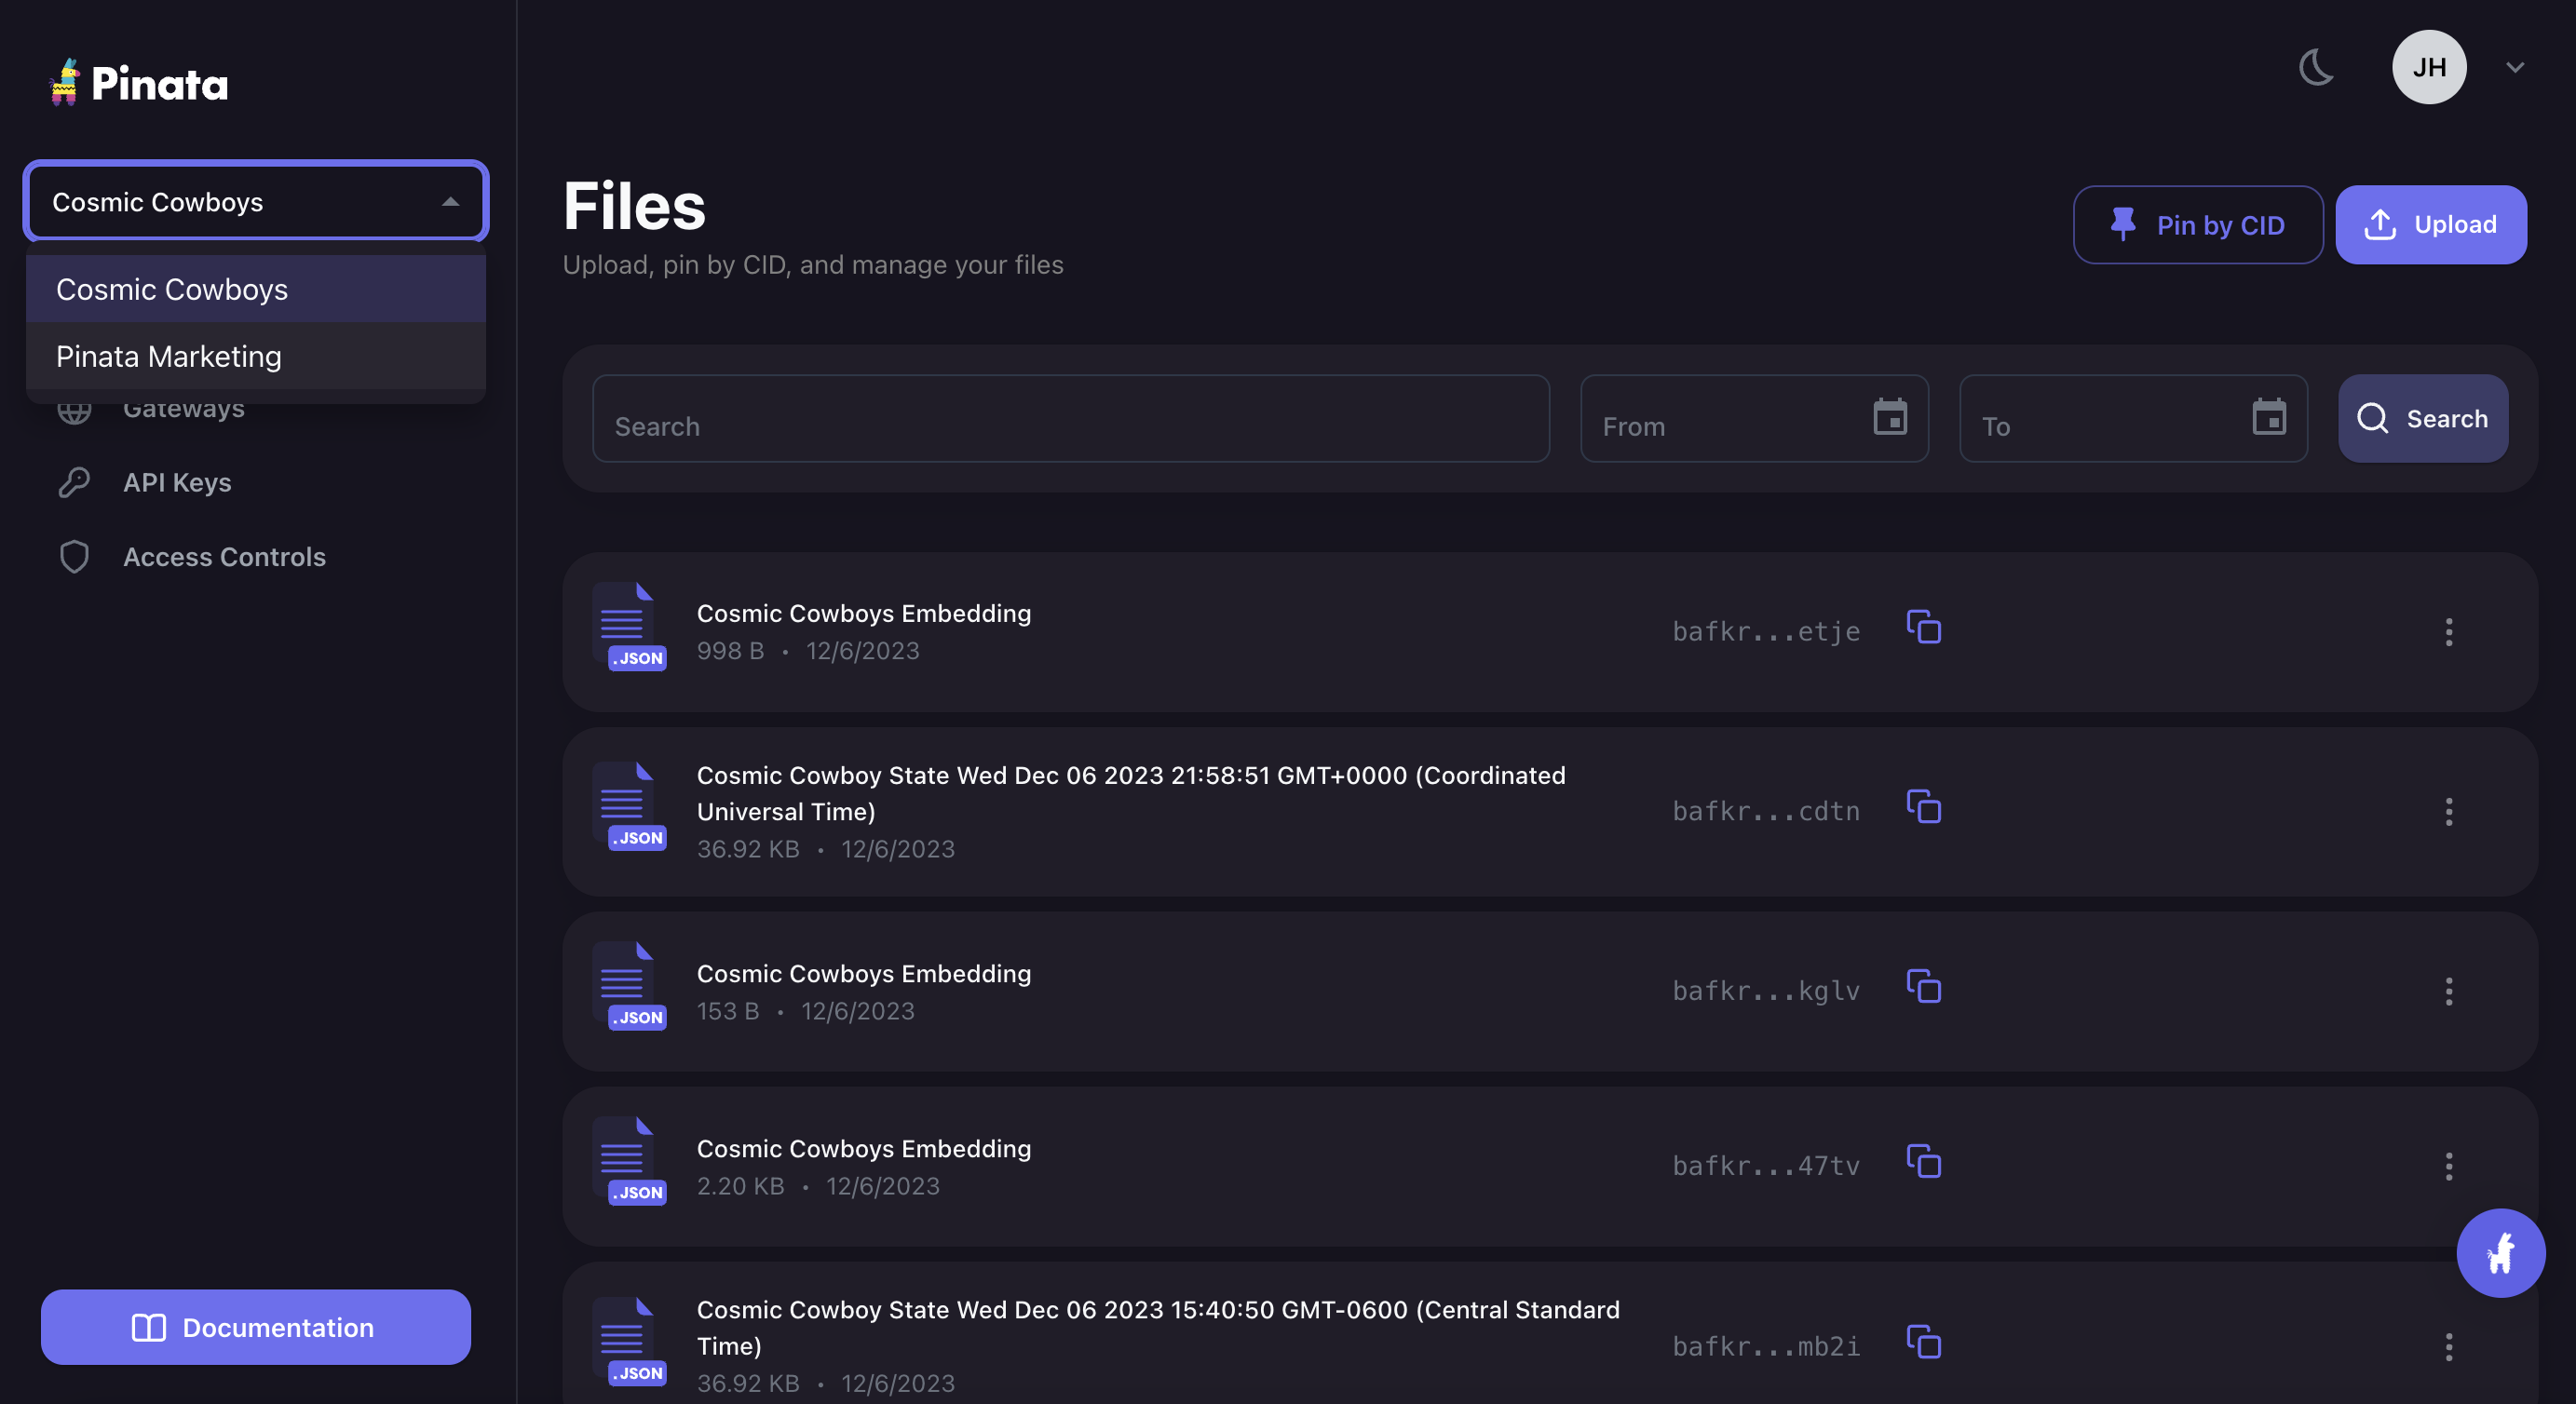The width and height of the screenshot is (2576, 1404).
Task: Open Cosmic Cowboy State 15:40:50 GMT-0600 file
Action: point(1158,1327)
